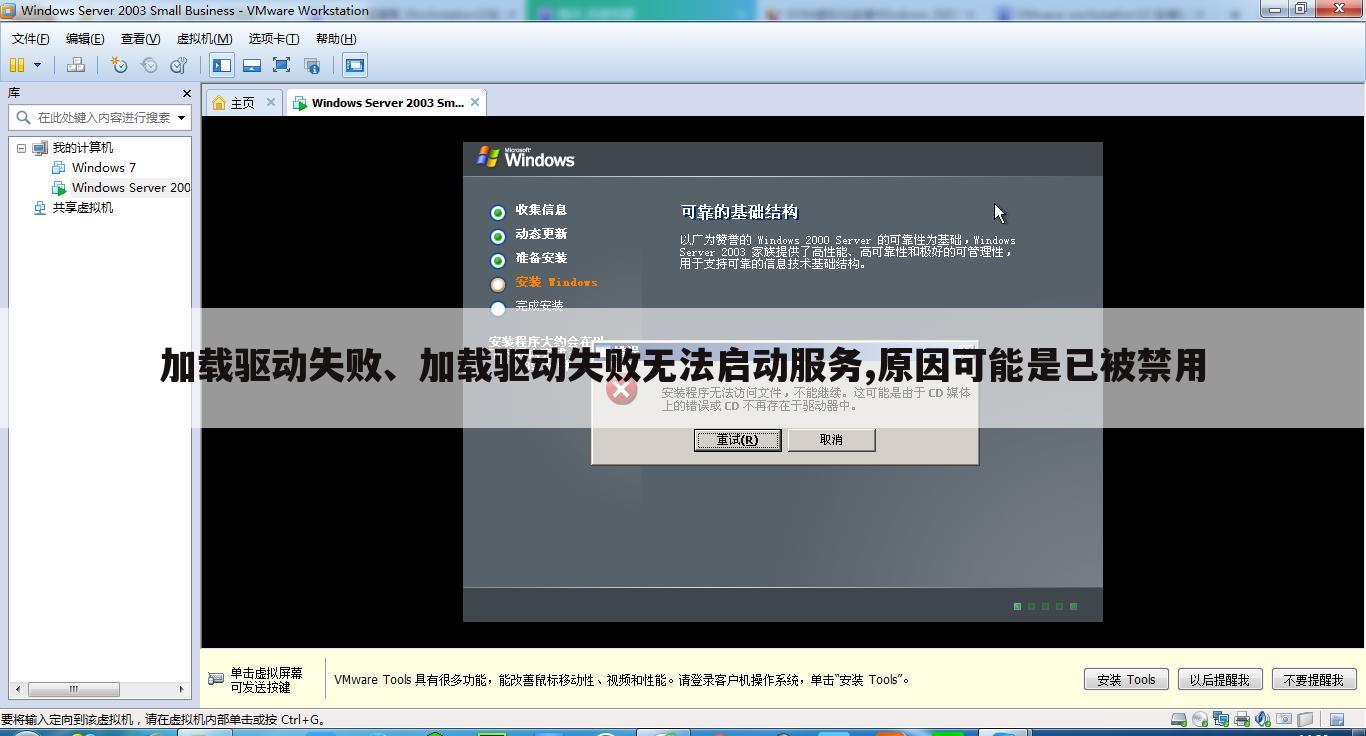The image size is (1366, 736).
Task: Collapse the 我的计算机 tree node
Action: pos(21,148)
